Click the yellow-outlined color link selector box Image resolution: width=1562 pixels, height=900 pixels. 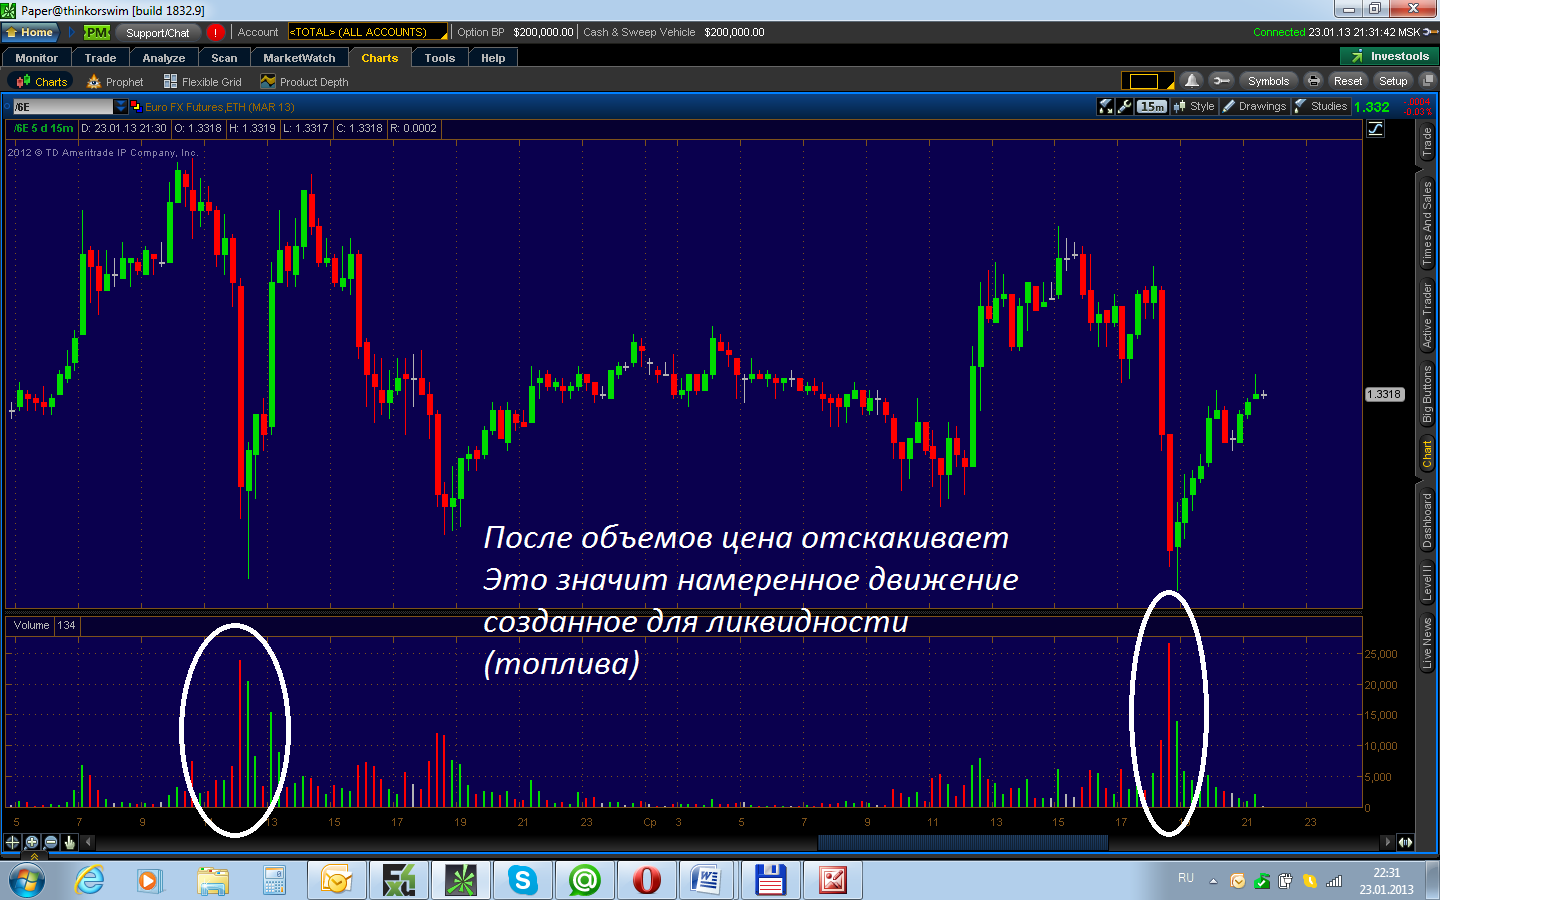click(x=1143, y=81)
